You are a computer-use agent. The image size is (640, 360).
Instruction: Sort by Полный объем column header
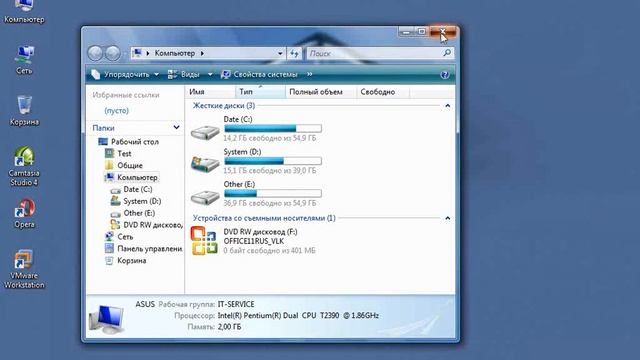coord(320,92)
